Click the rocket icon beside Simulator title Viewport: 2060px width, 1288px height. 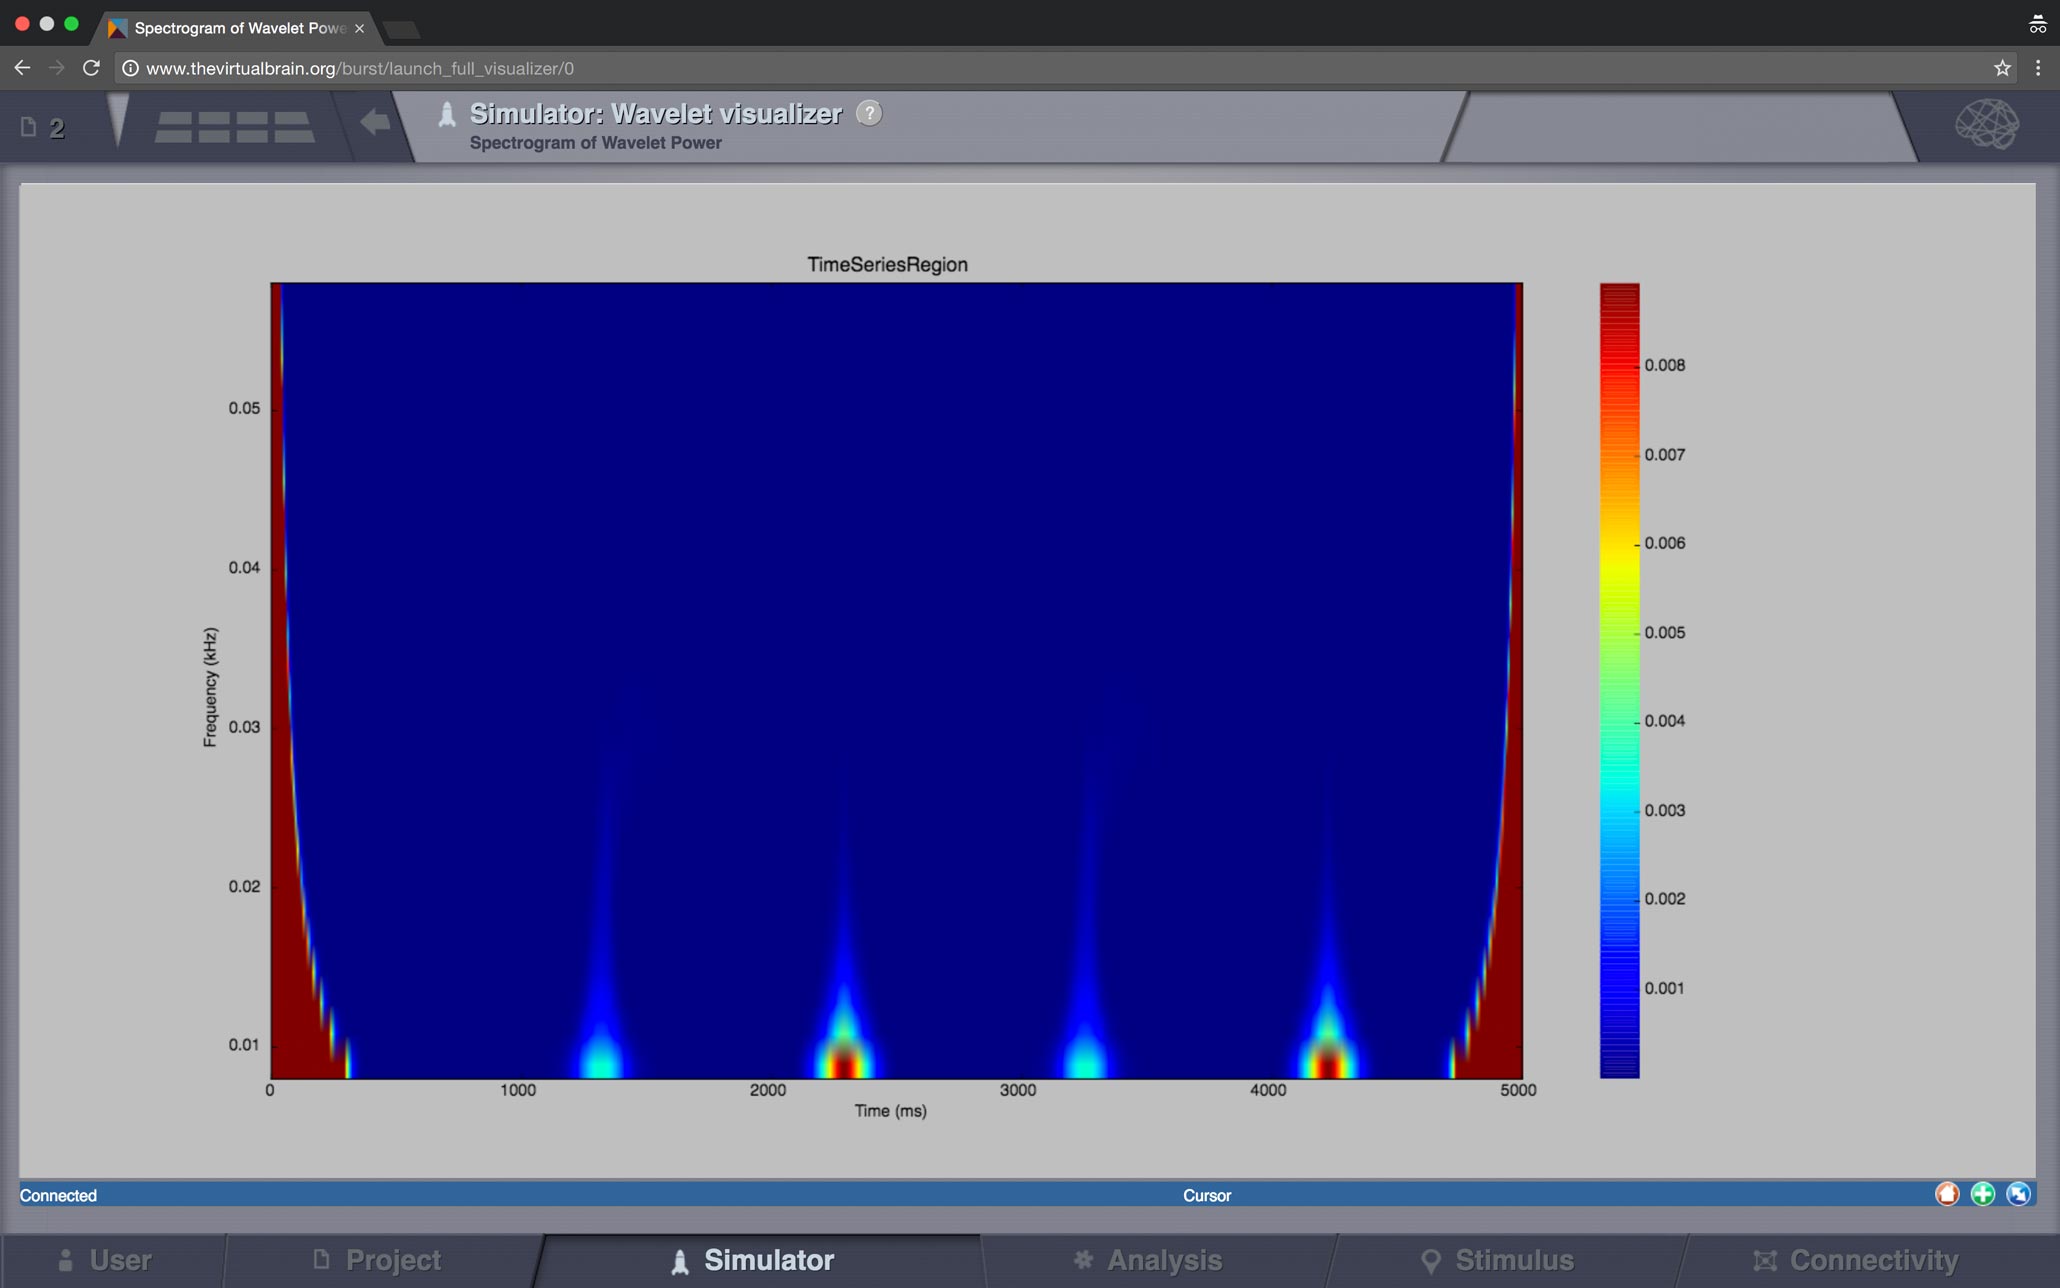click(x=447, y=114)
